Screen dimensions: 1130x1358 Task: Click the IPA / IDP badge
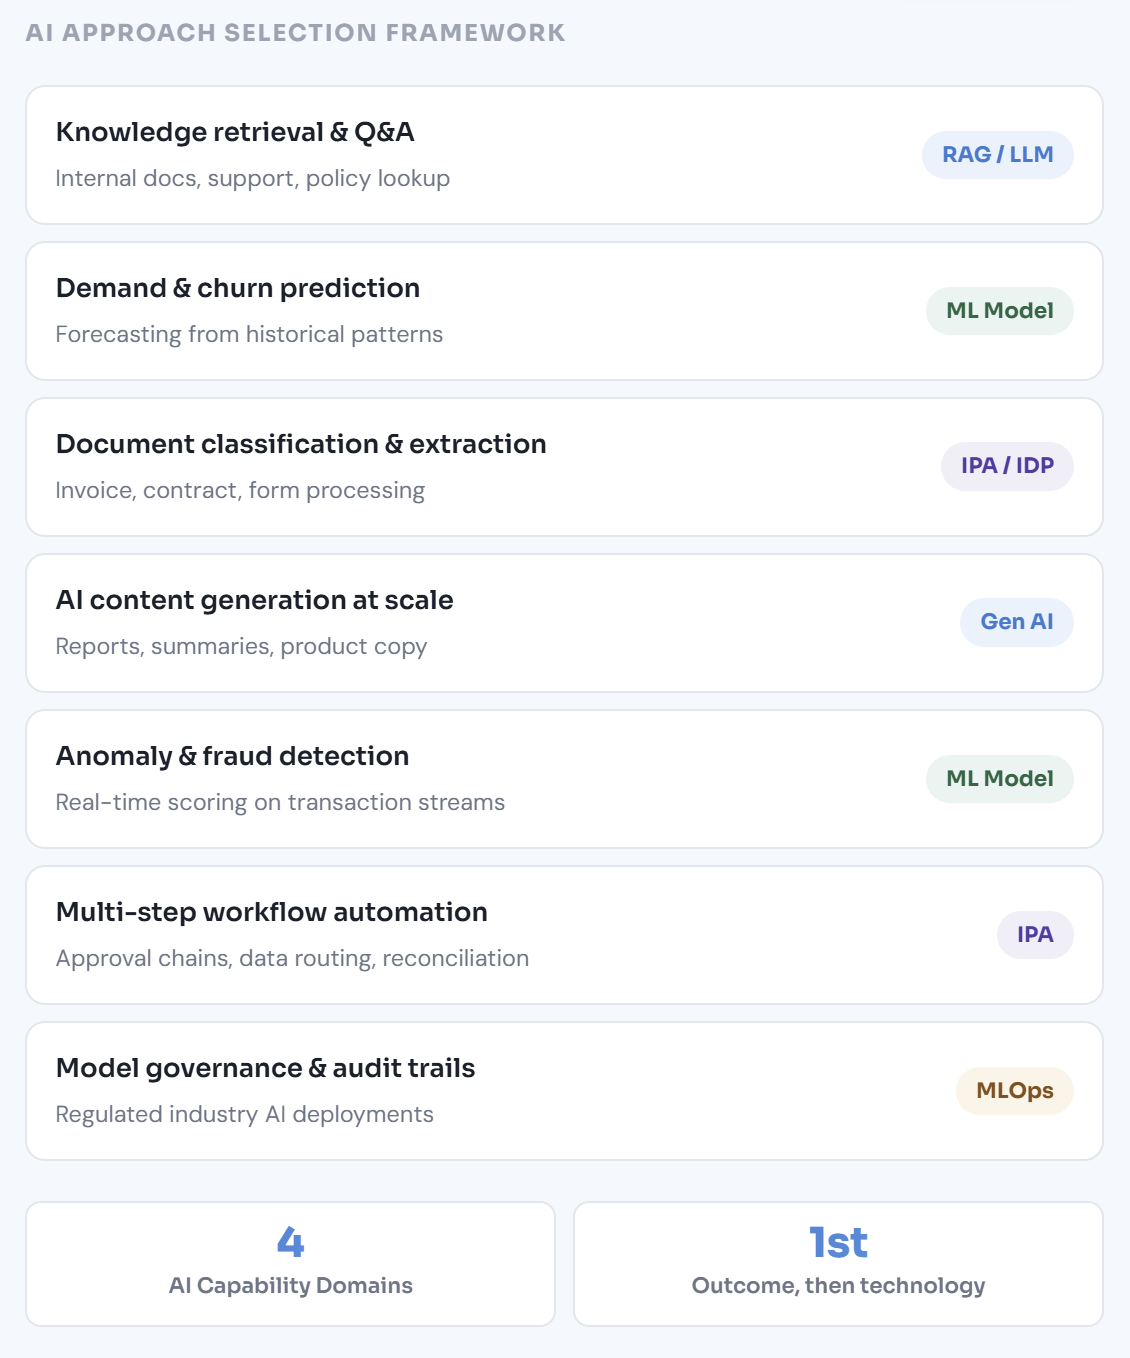1007,466
